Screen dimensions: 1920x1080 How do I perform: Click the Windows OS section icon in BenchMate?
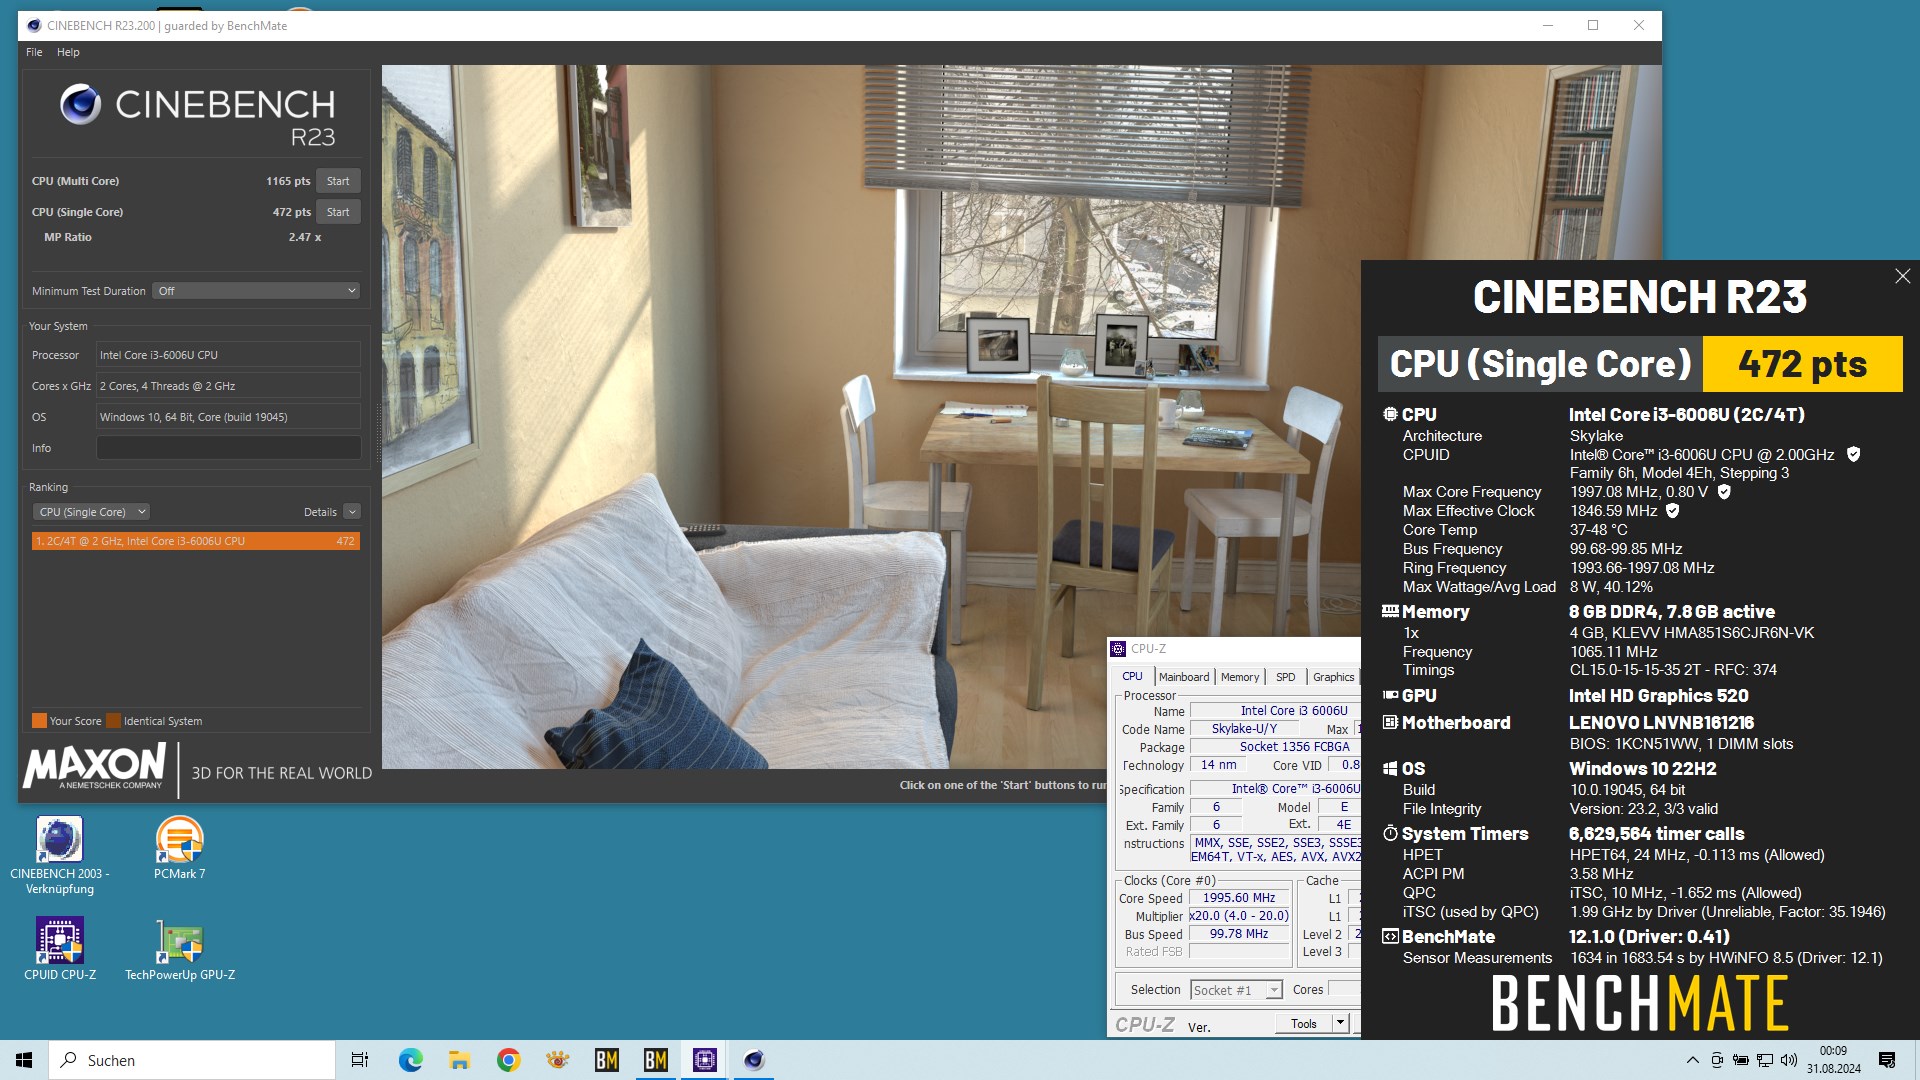click(x=1390, y=768)
